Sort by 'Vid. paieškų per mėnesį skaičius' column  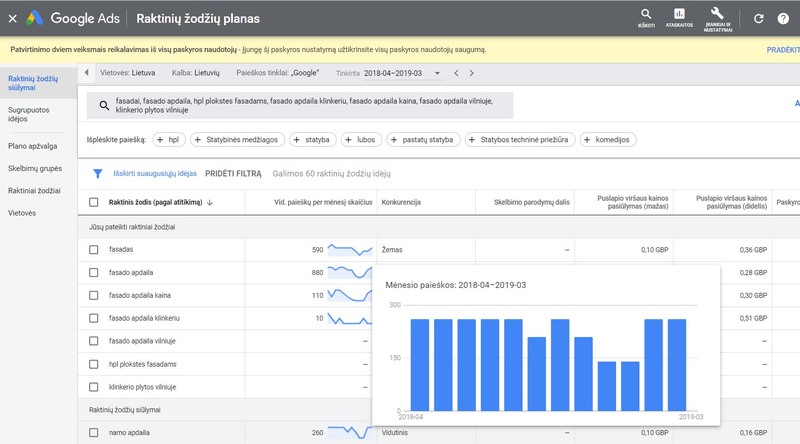pyautogui.click(x=323, y=203)
